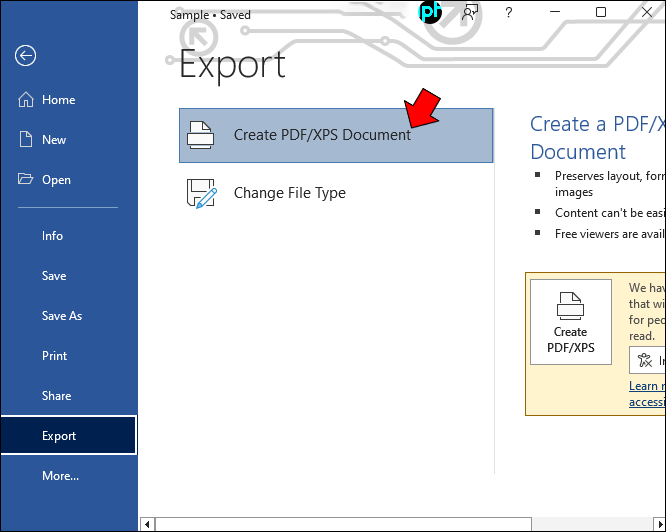Click the horizontal scrollbar left arrow
The height and width of the screenshot is (532, 666).
[x=147, y=524]
